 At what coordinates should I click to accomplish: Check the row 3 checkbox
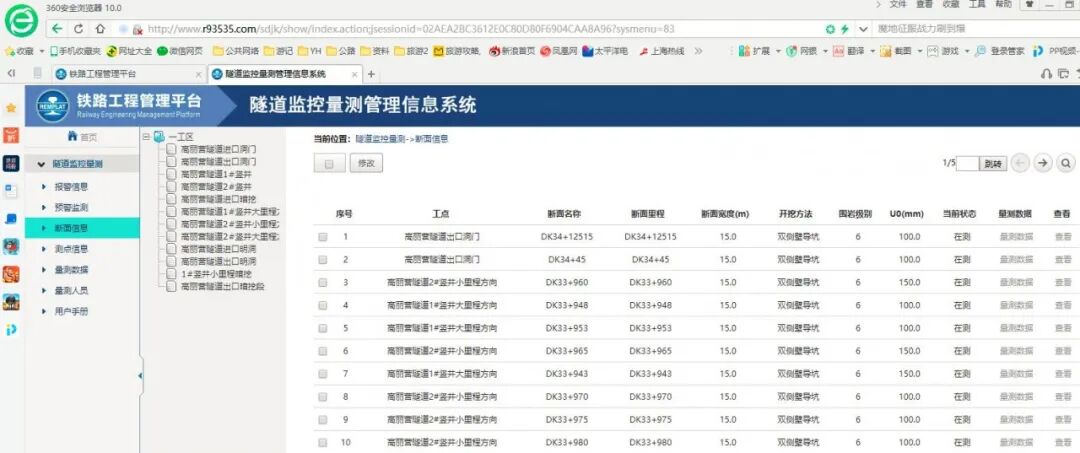click(x=322, y=282)
